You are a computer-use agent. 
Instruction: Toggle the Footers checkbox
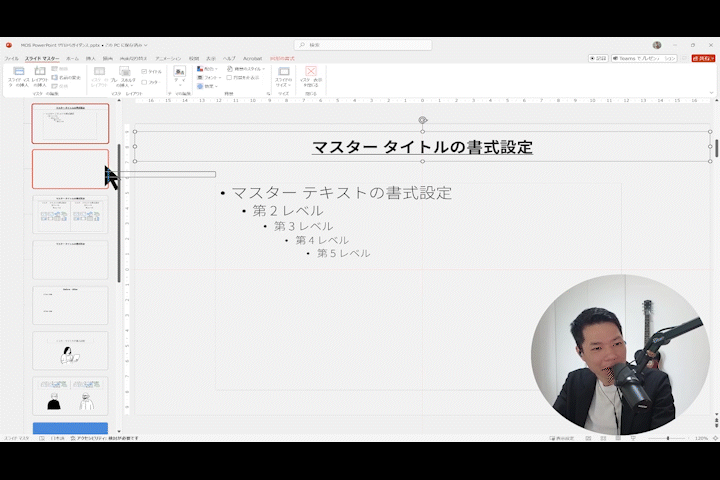click(x=144, y=81)
